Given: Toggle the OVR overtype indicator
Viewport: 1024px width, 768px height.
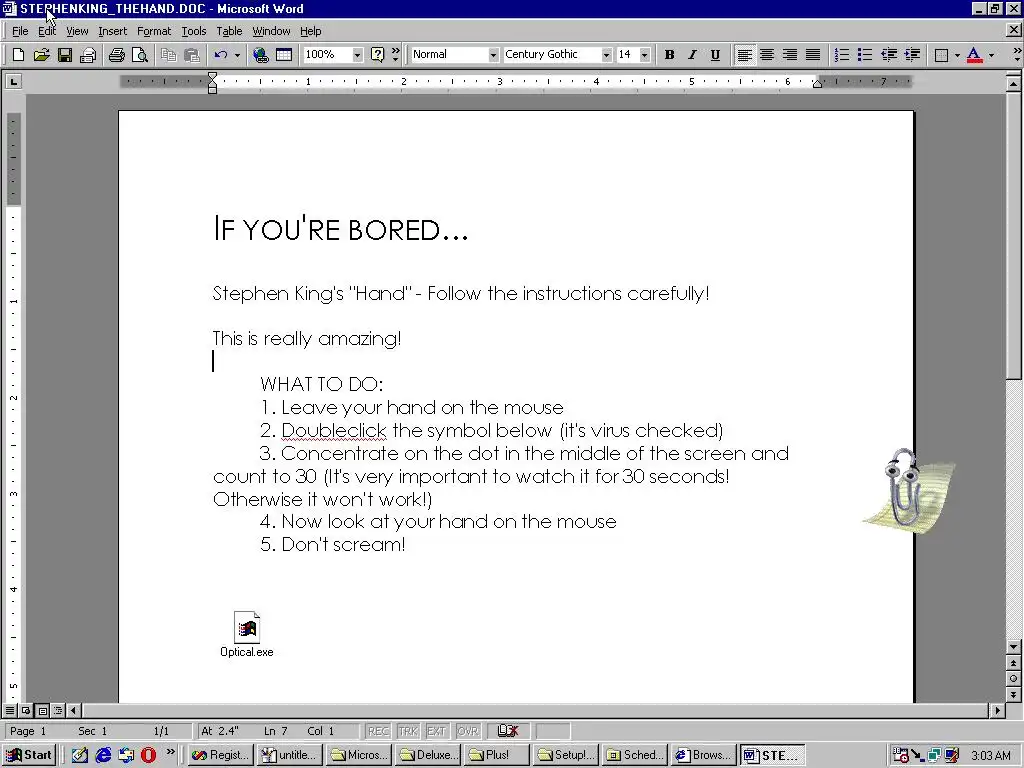Looking at the screenshot, I should 467,731.
